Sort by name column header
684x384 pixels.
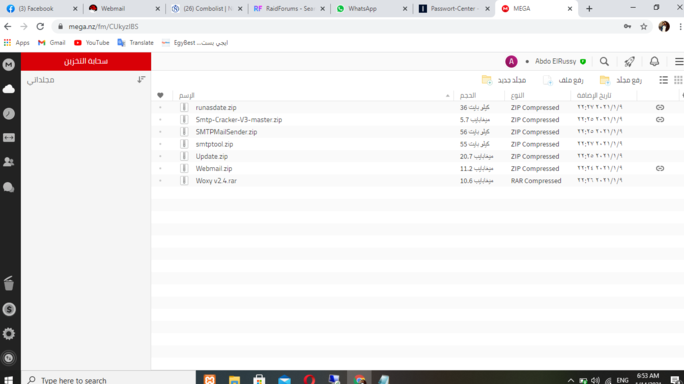[x=186, y=95]
